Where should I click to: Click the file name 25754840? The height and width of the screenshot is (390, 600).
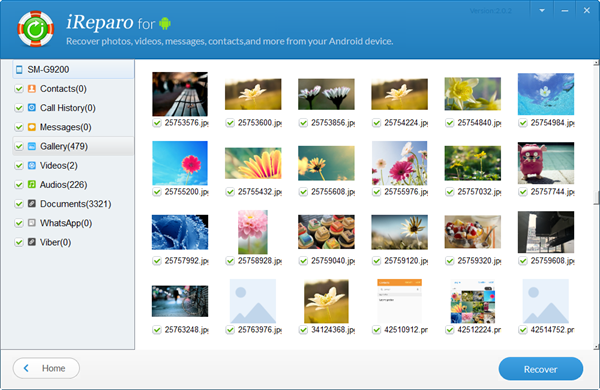[479, 123]
